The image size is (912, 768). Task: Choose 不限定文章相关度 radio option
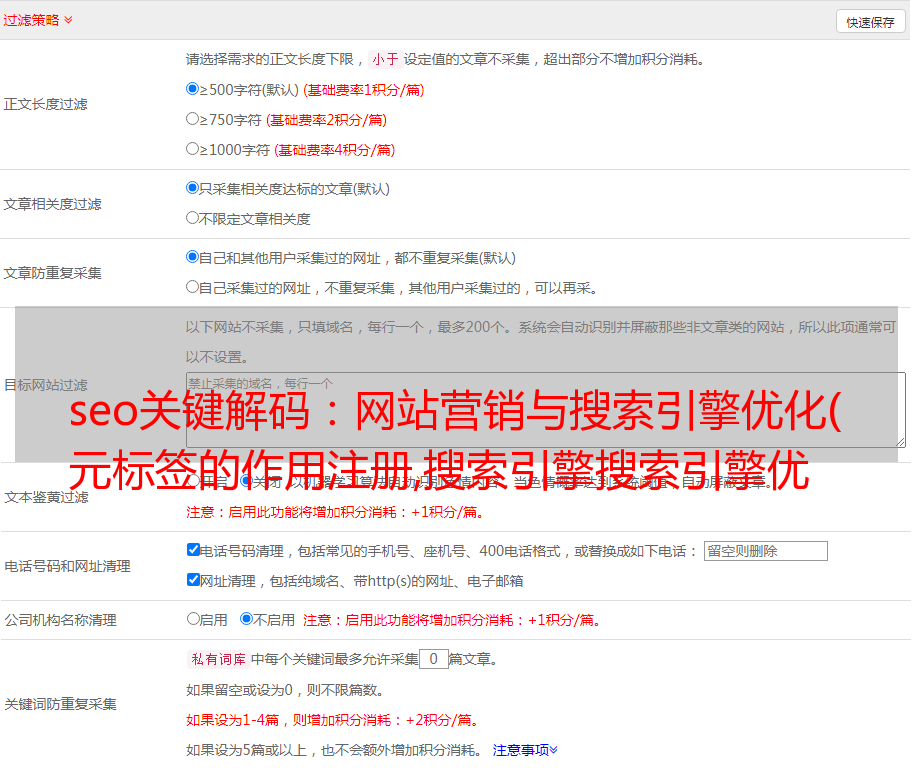pos(193,218)
